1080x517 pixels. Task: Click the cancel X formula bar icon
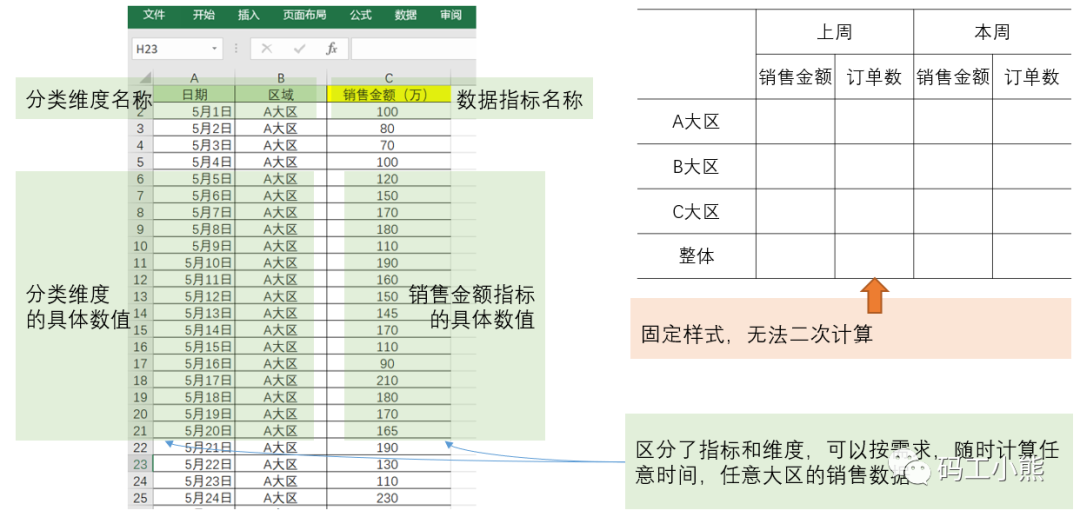(x=267, y=49)
